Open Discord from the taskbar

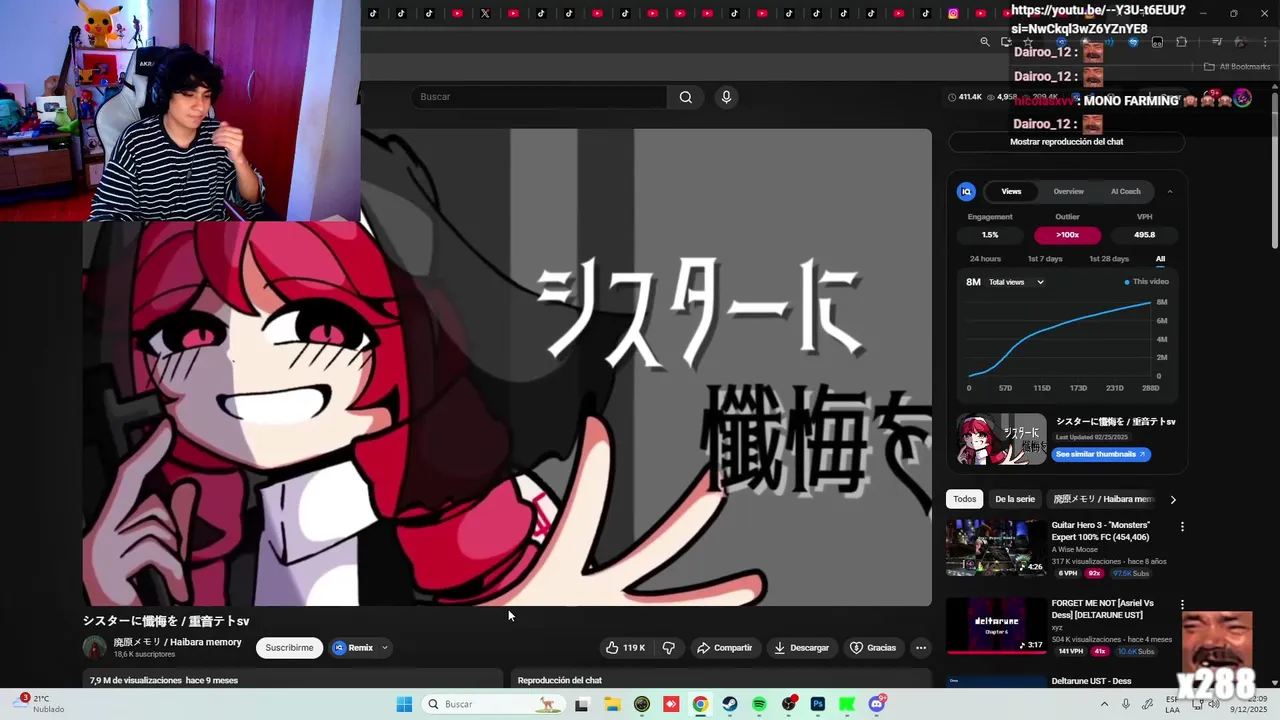coord(877,704)
